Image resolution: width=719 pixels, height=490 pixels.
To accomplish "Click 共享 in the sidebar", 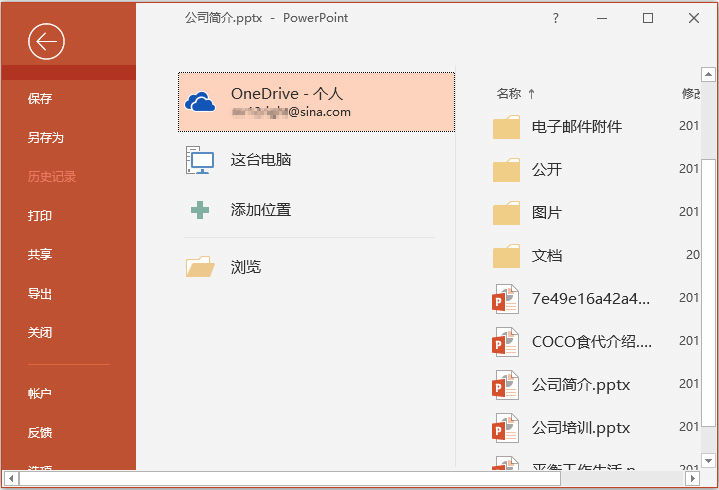I will (39, 254).
